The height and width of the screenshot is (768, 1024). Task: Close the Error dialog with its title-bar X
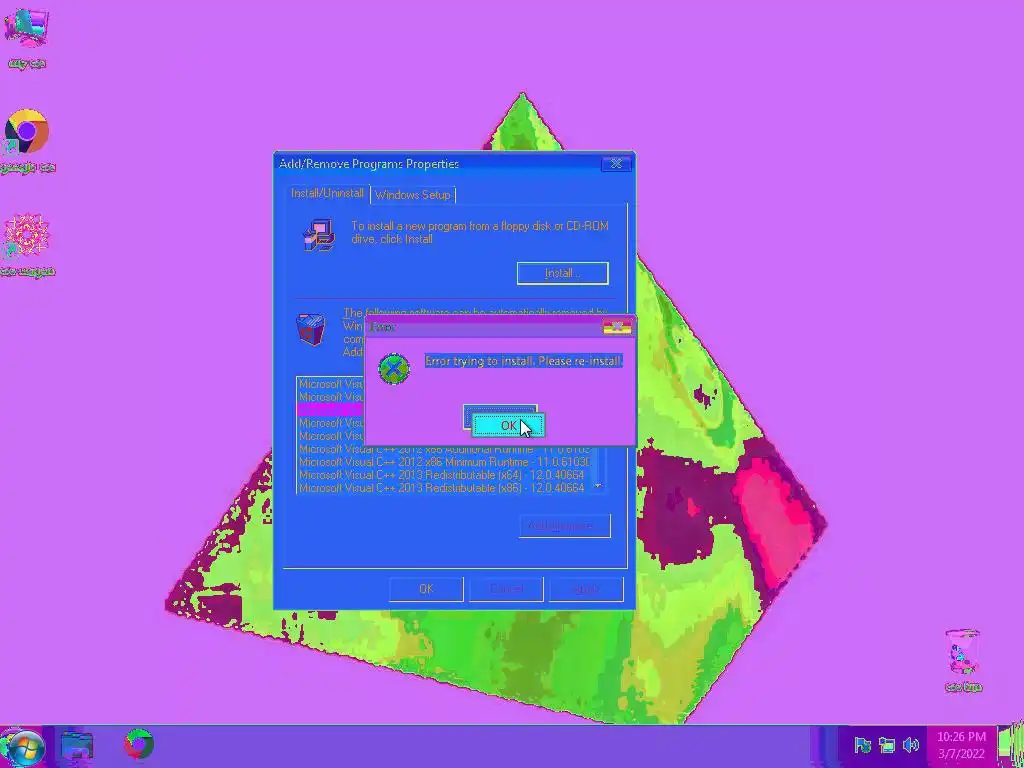click(617, 327)
